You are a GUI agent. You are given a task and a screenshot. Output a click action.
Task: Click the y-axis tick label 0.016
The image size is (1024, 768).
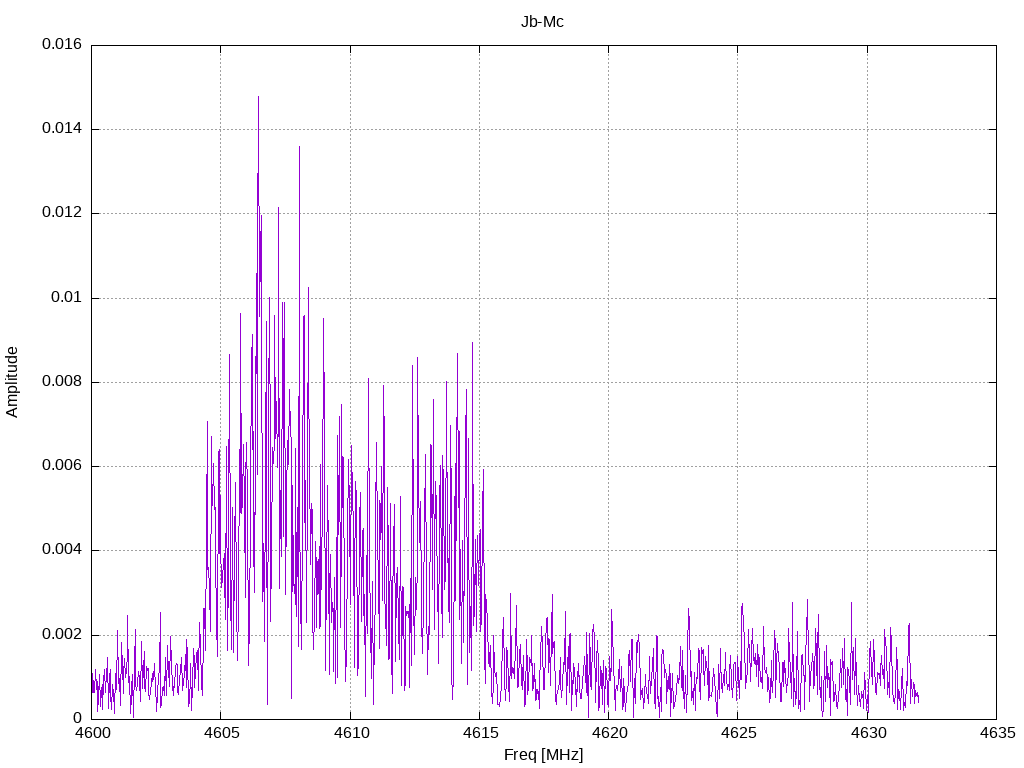pos(61,45)
